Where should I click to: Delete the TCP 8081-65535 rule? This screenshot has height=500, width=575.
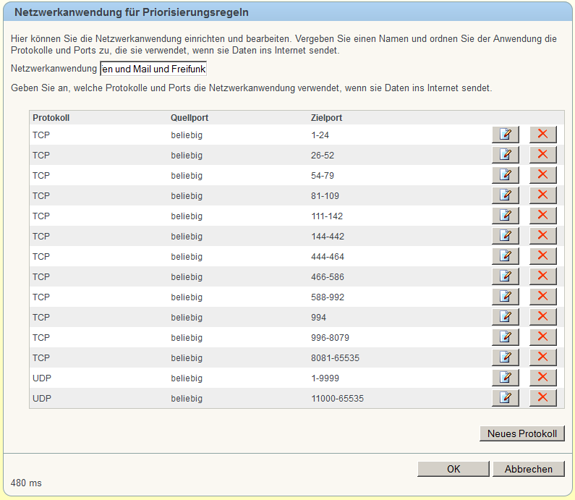pos(543,357)
